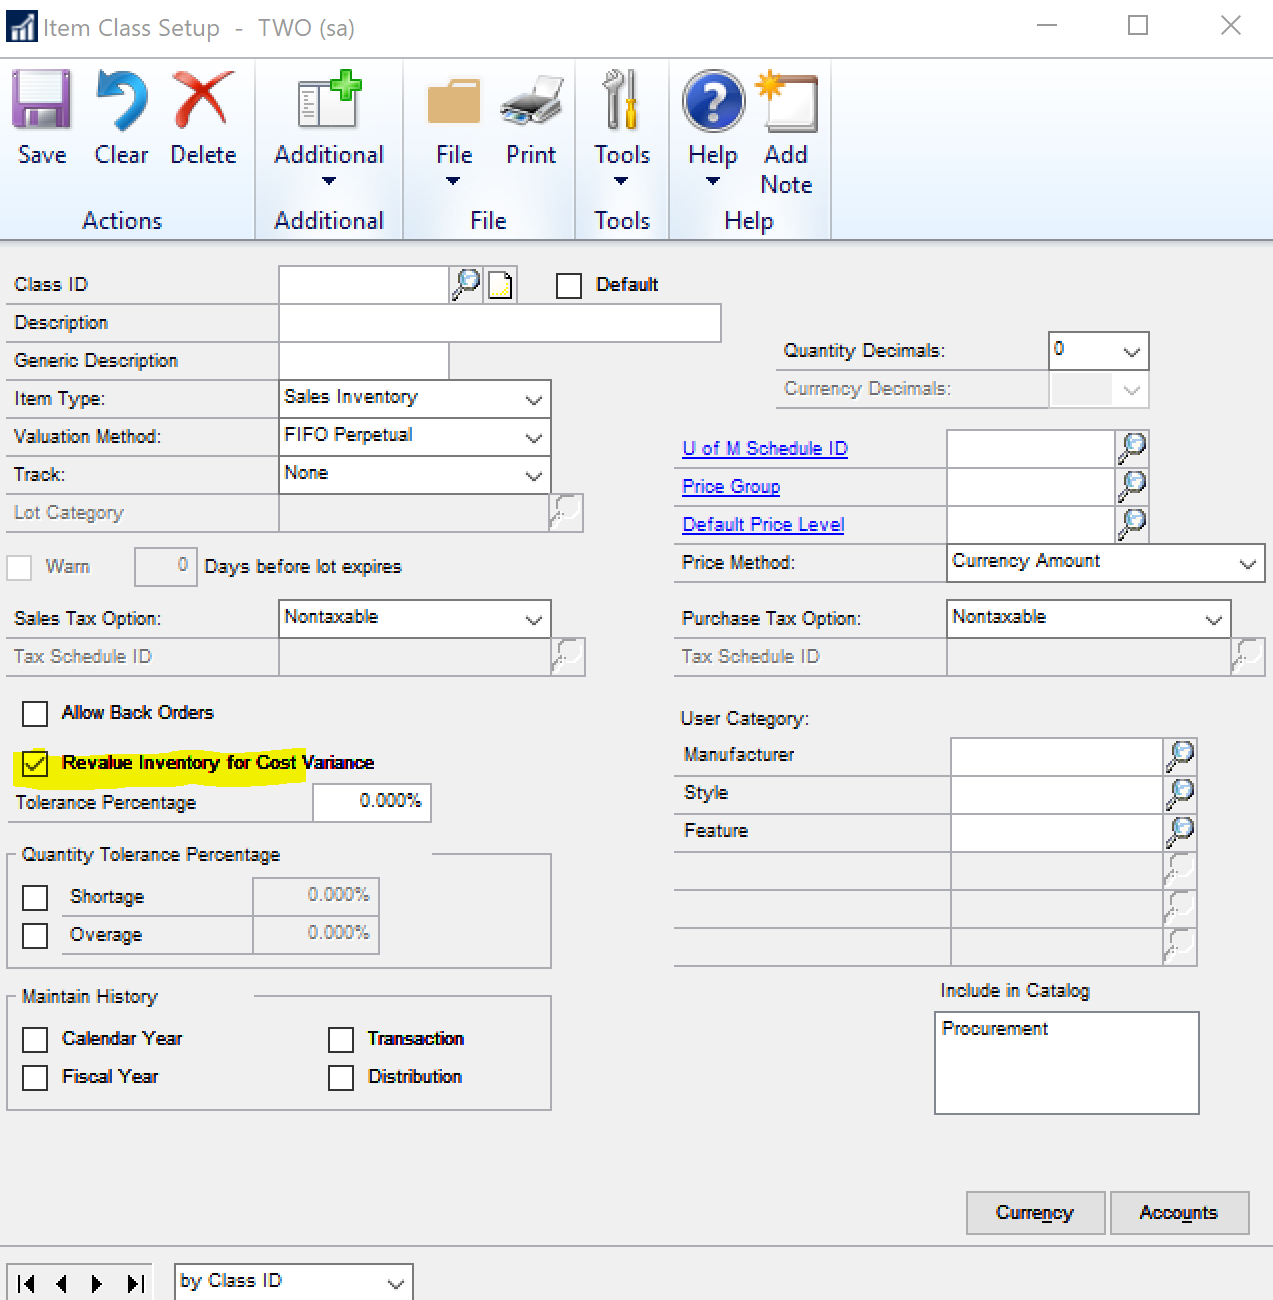Viewport: 1273px width, 1300px height.
Task: Click the app icon in the title bar
Action: [21, 27]
